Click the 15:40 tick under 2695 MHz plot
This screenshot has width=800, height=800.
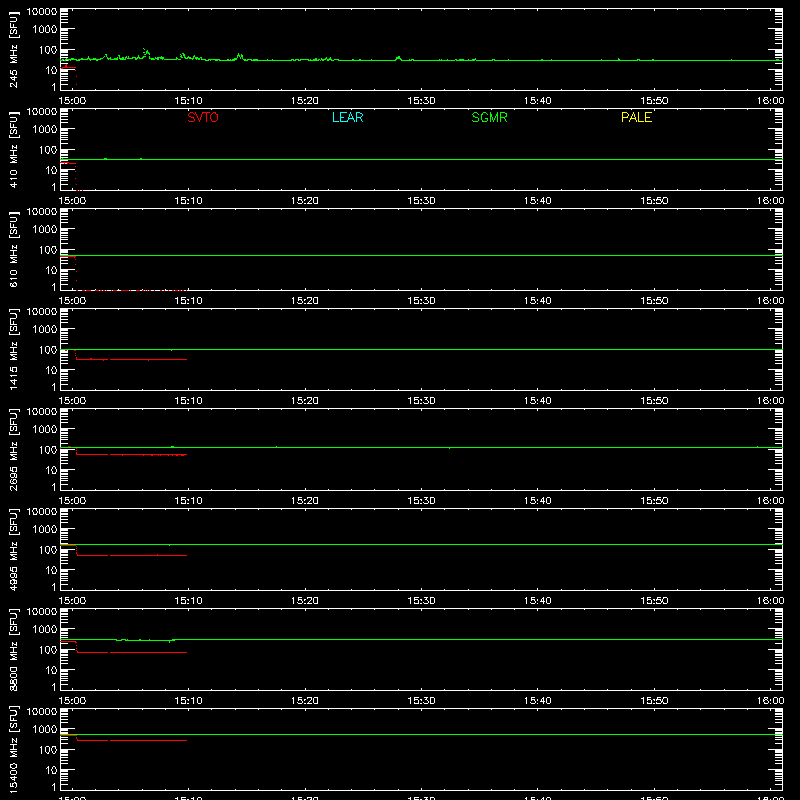click(x=537, y=501)
